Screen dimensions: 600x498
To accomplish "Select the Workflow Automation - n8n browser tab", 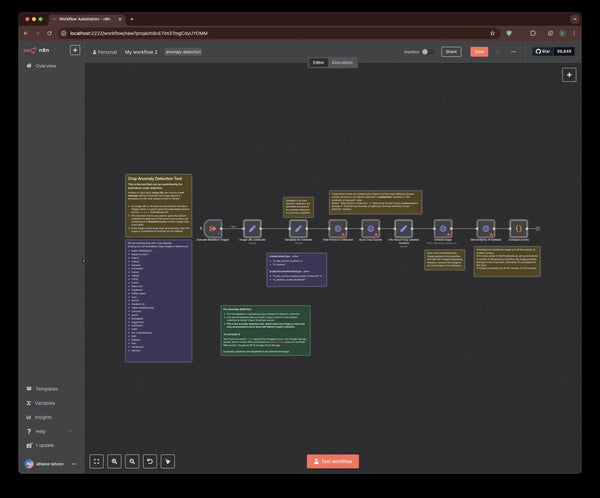I will [86, 19].
